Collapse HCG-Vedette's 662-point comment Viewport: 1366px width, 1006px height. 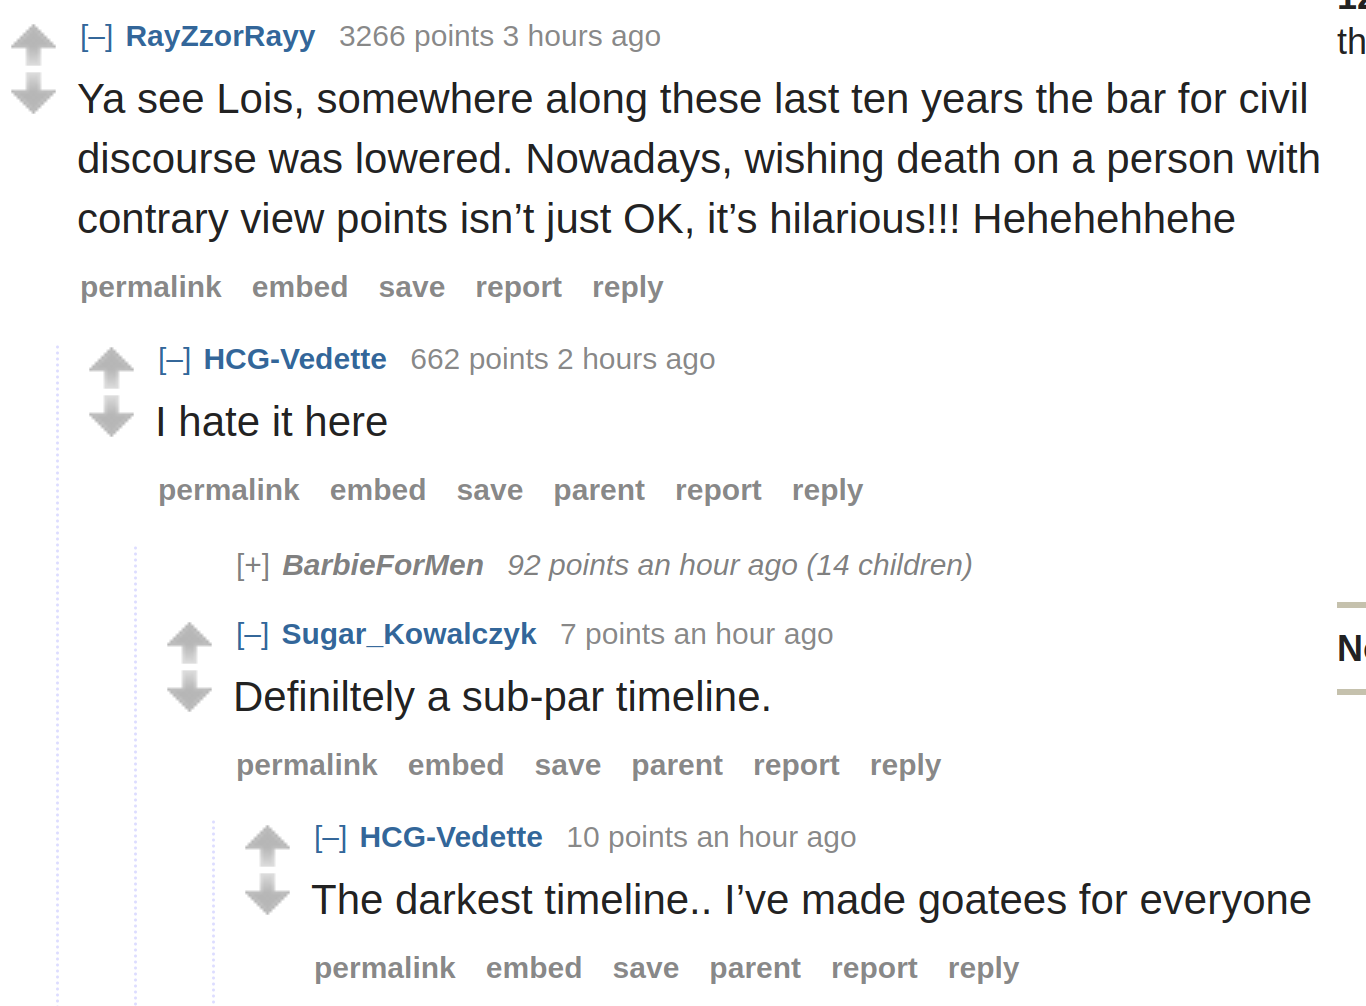click(x=175, y=359)
